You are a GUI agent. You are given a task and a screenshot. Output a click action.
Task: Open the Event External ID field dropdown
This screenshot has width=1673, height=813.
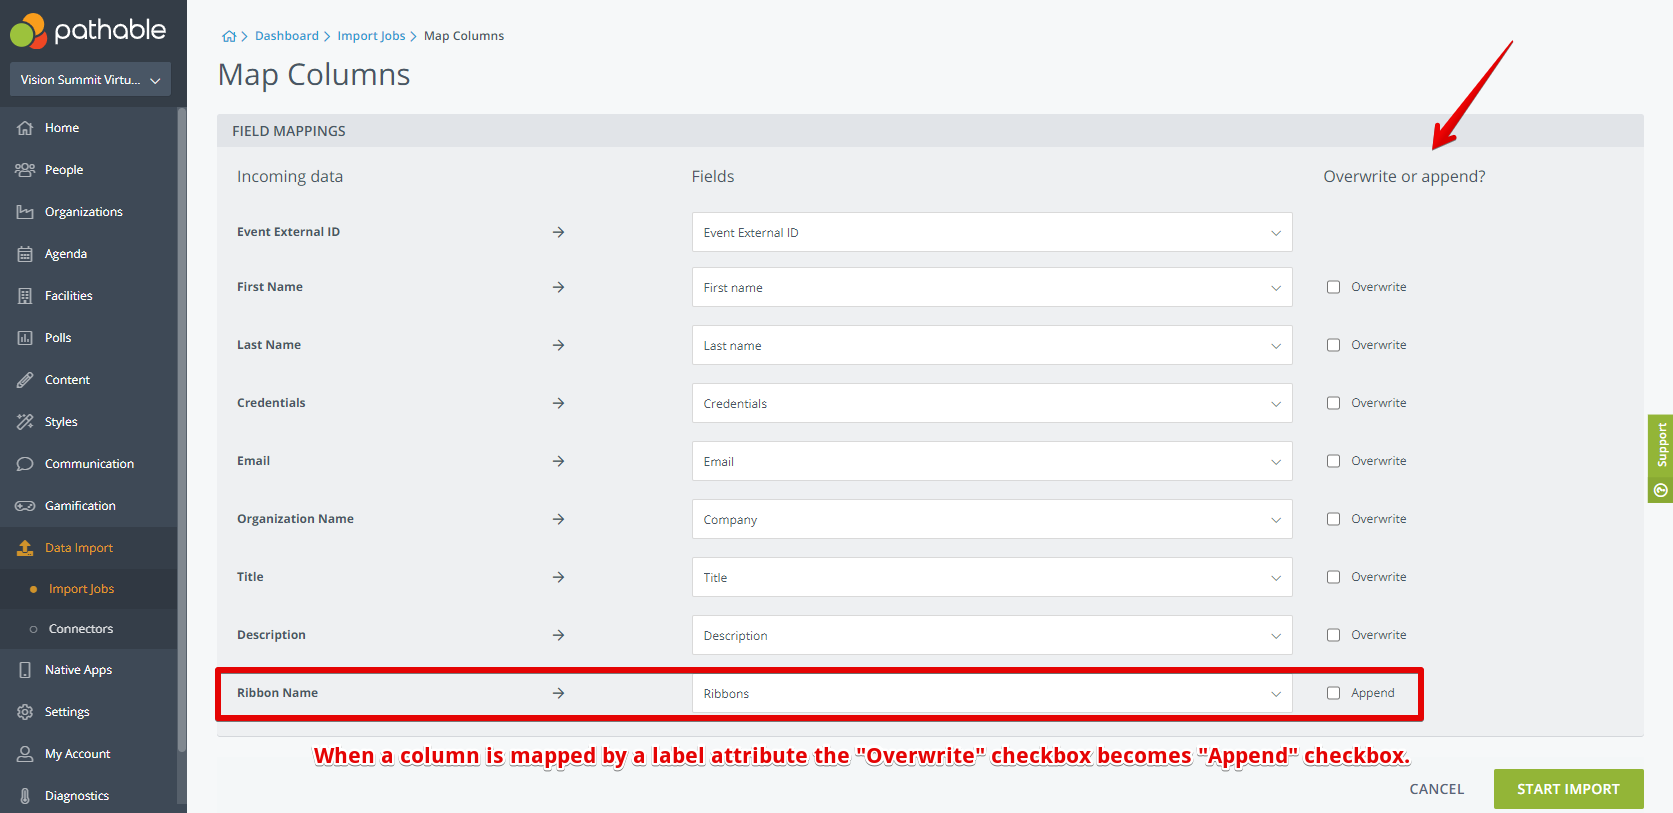(992, 232)
